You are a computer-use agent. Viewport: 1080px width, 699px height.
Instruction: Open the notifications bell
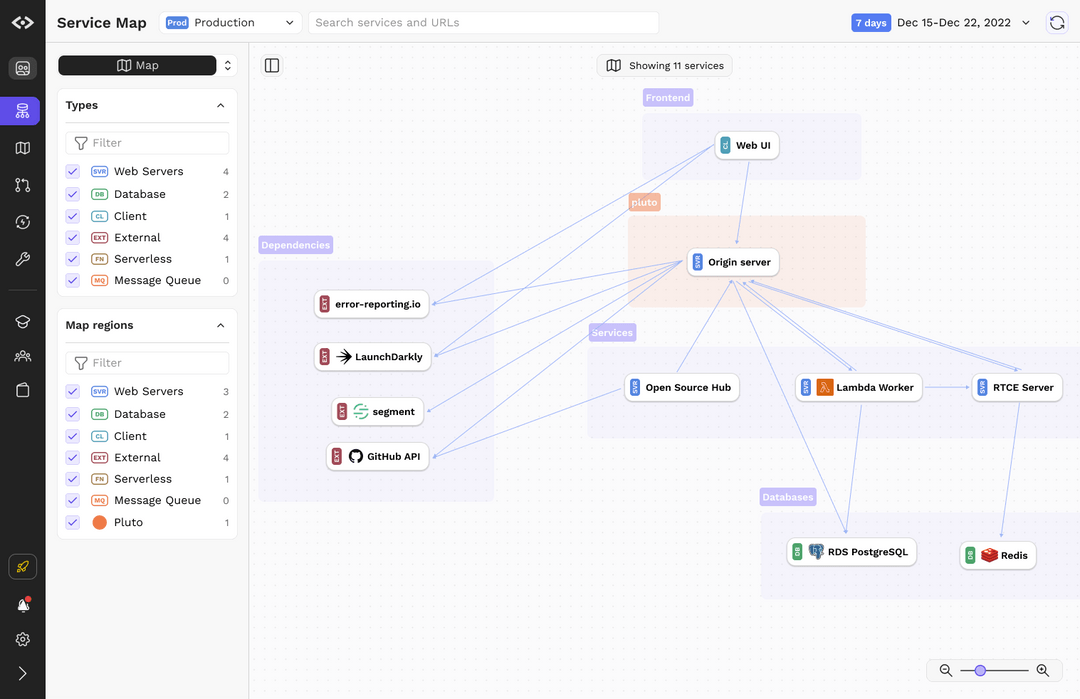(22, 603)
